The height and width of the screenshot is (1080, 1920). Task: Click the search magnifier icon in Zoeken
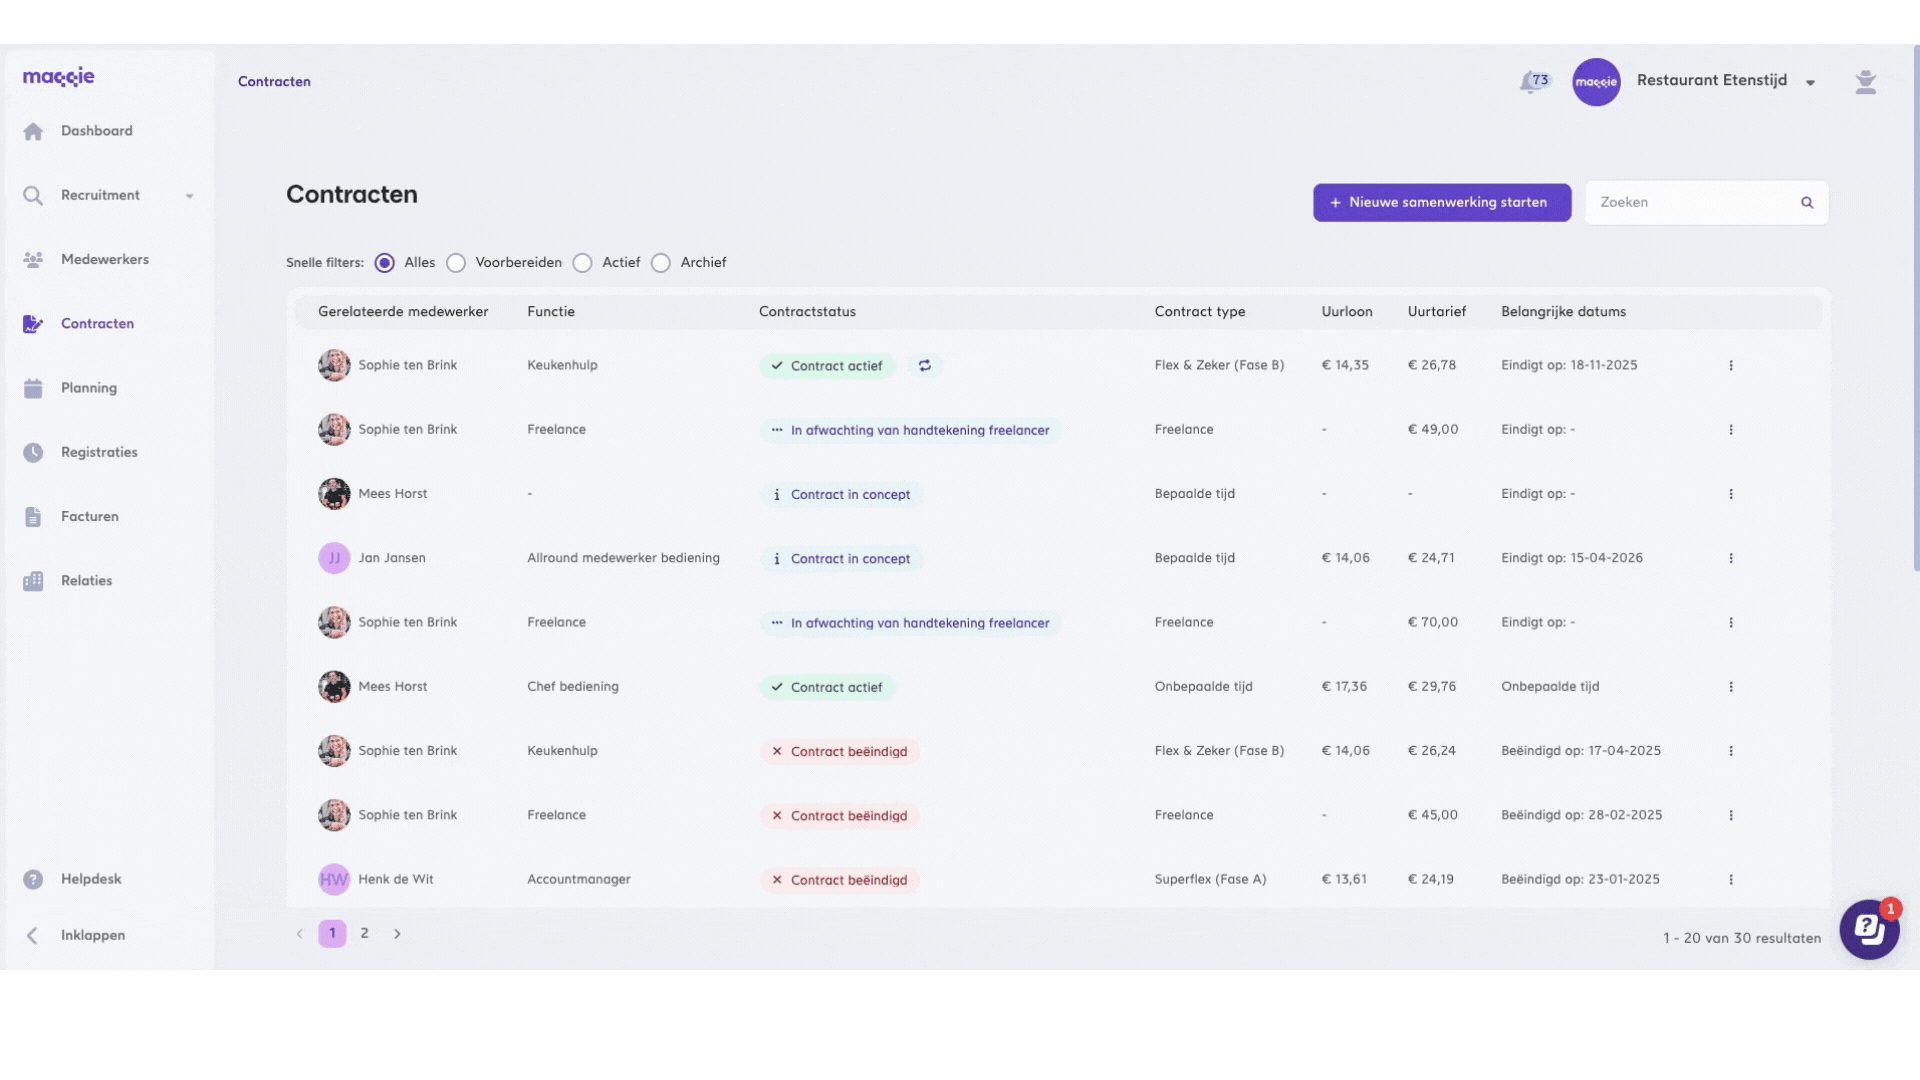tap(1807, 203)
